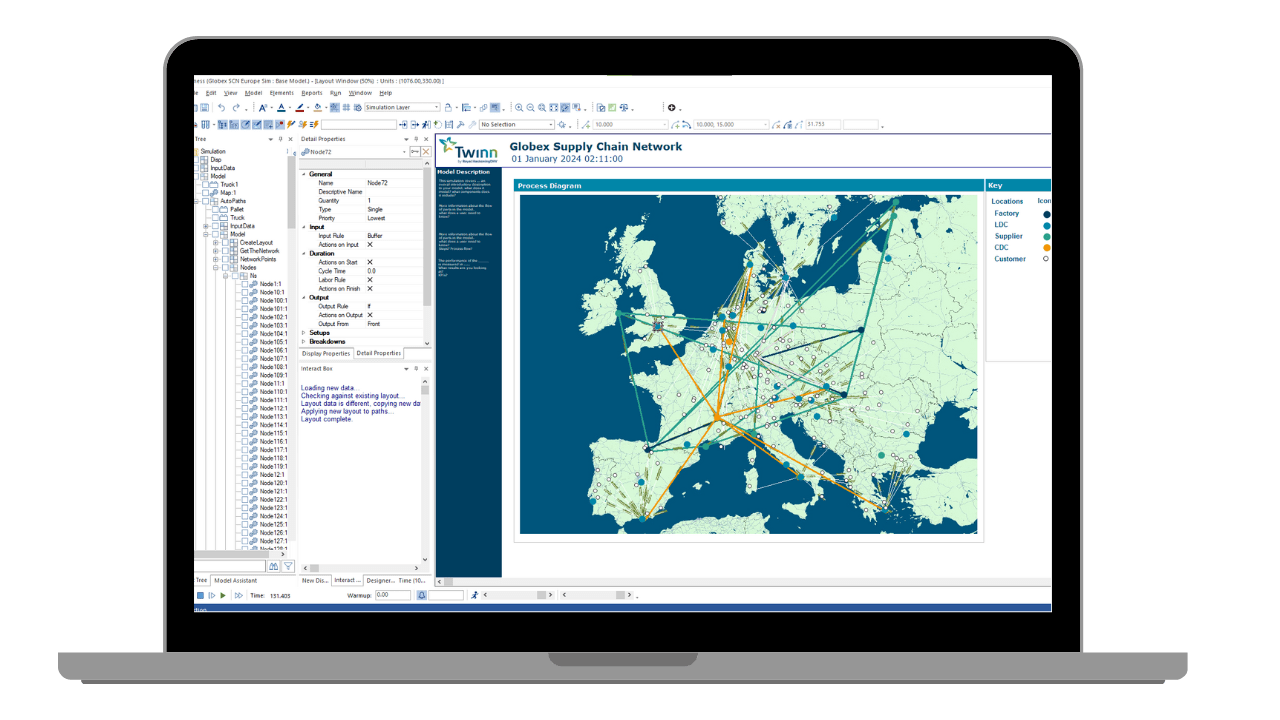Click the funnel filter icon below the tree
The image size is (1280, 720).
coord(288,566)
